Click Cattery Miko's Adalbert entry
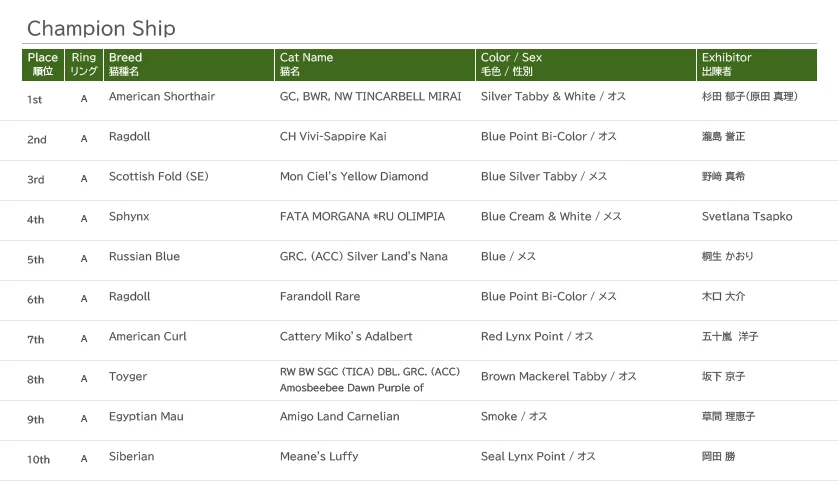The width and height of the screenshot is (839, 503). click(346, 337)
